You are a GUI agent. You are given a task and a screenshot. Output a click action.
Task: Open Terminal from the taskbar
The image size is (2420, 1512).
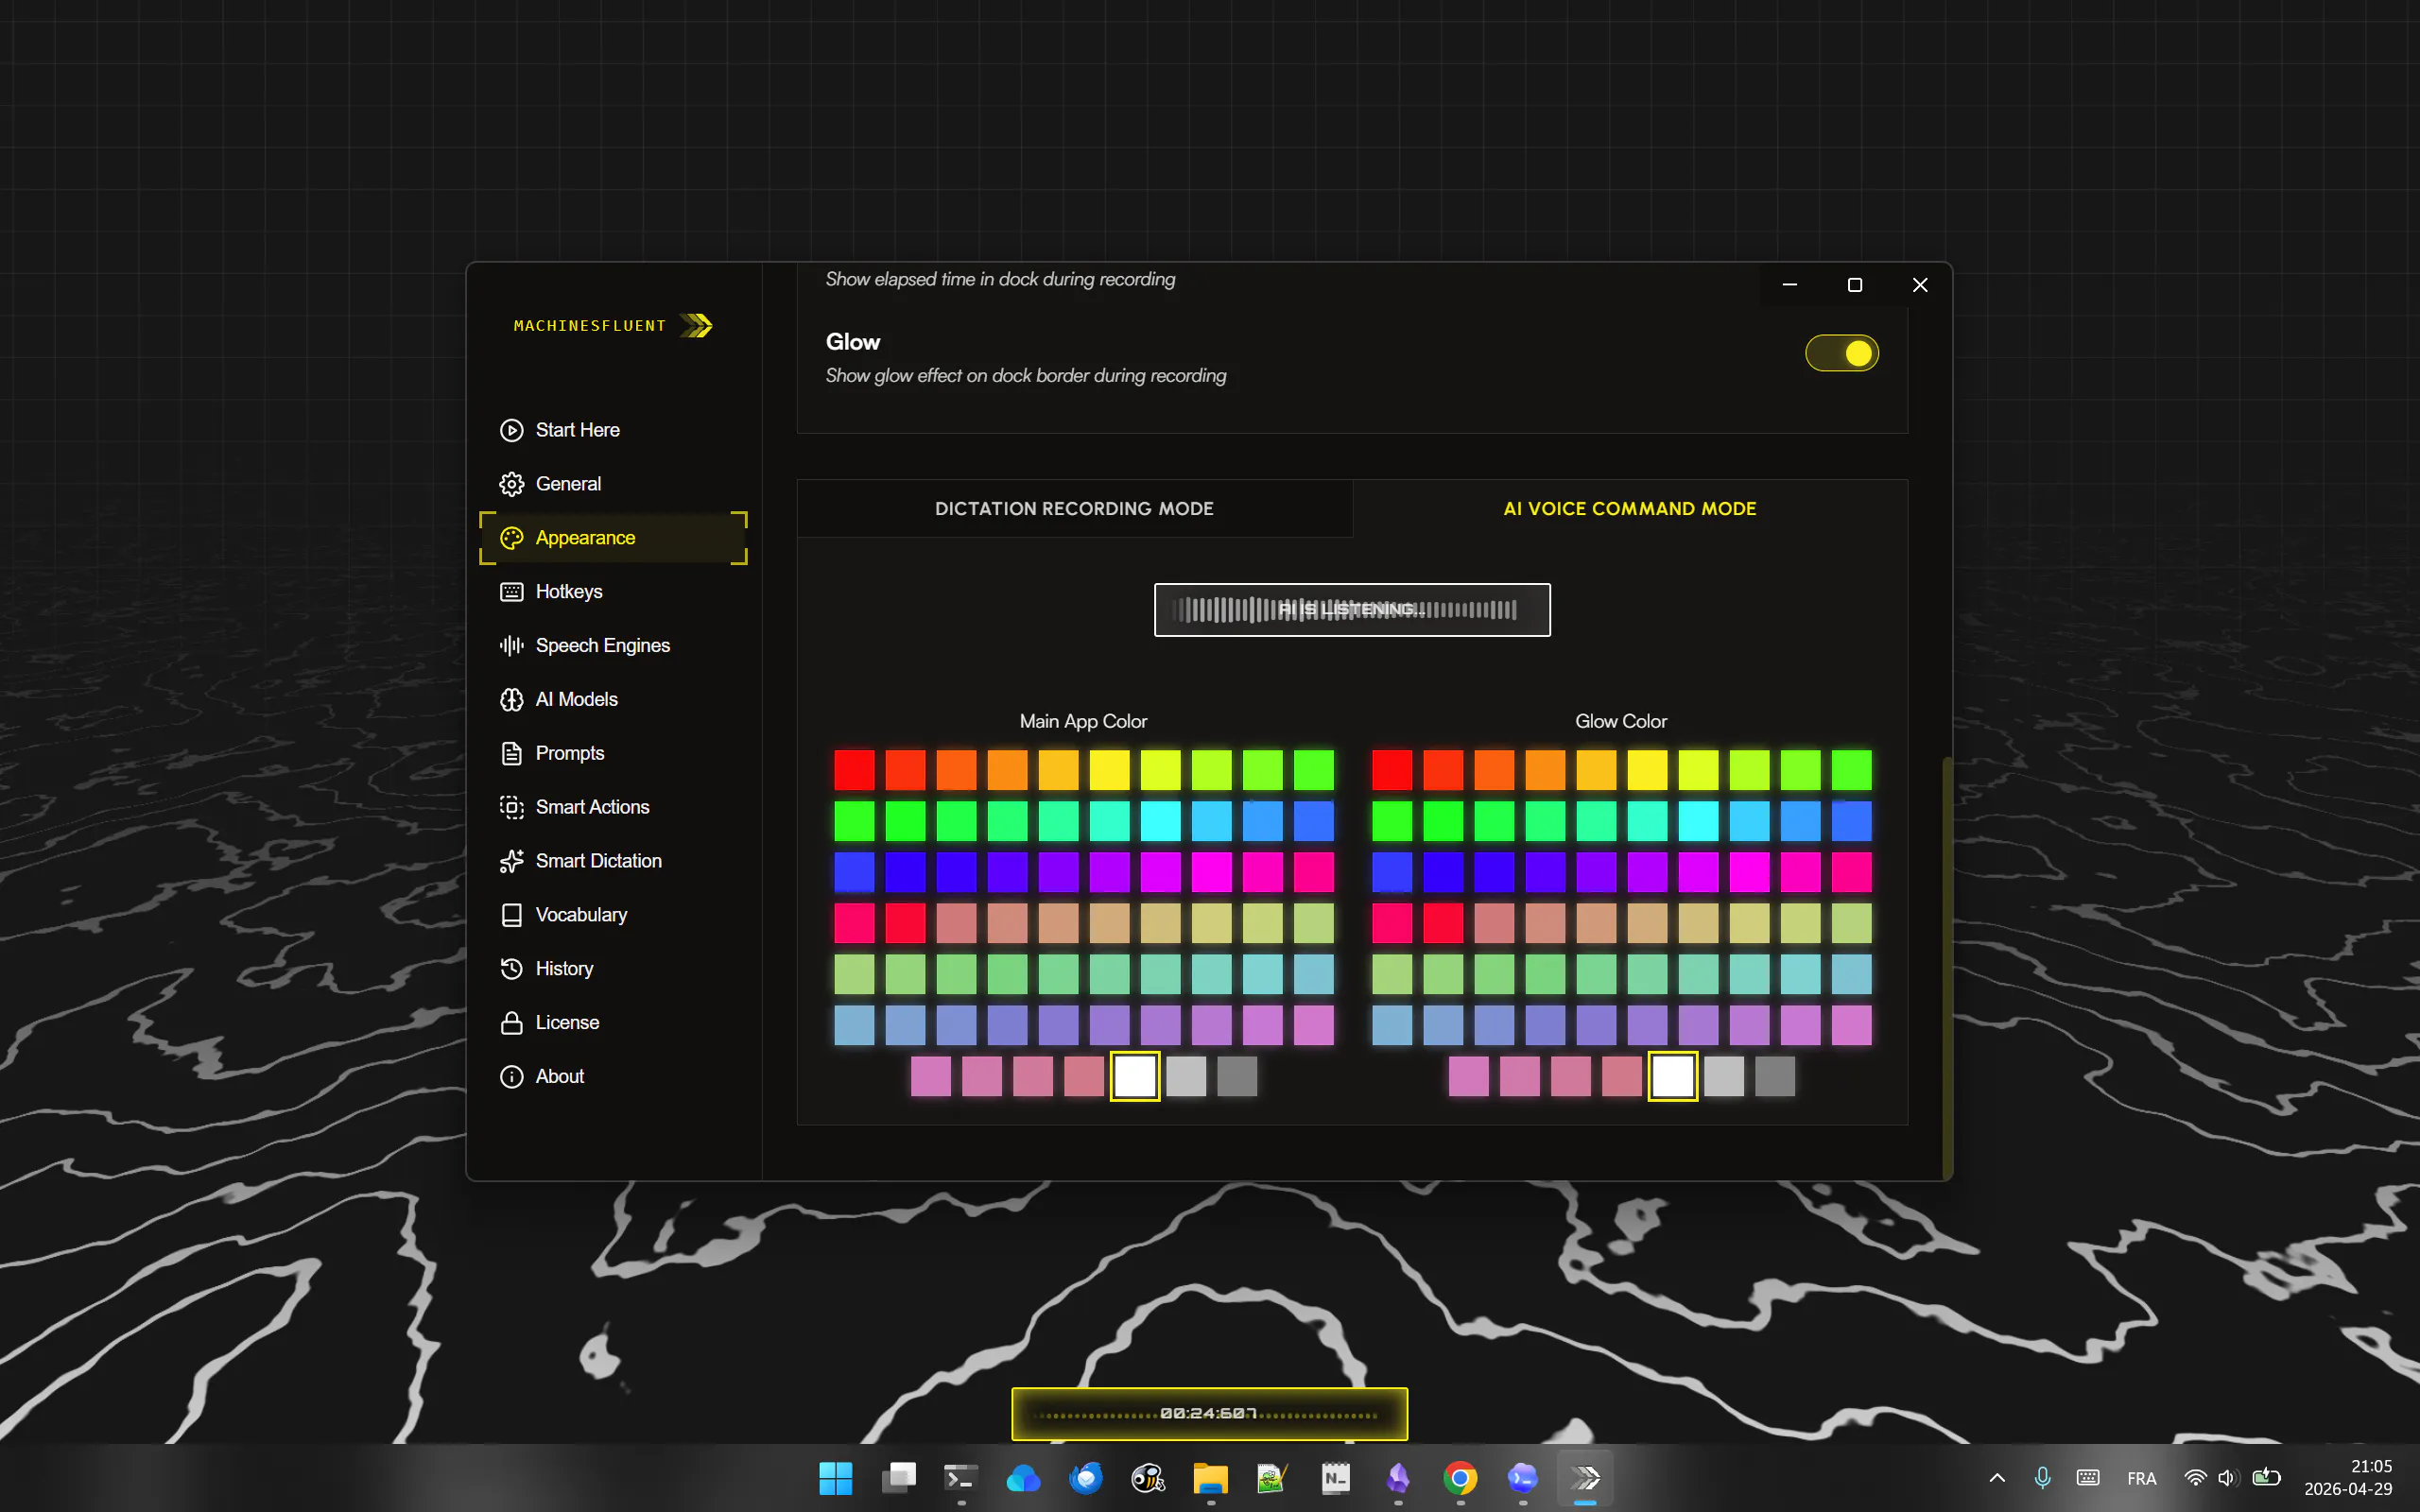pyautogui.click(x=960, y=1478)
